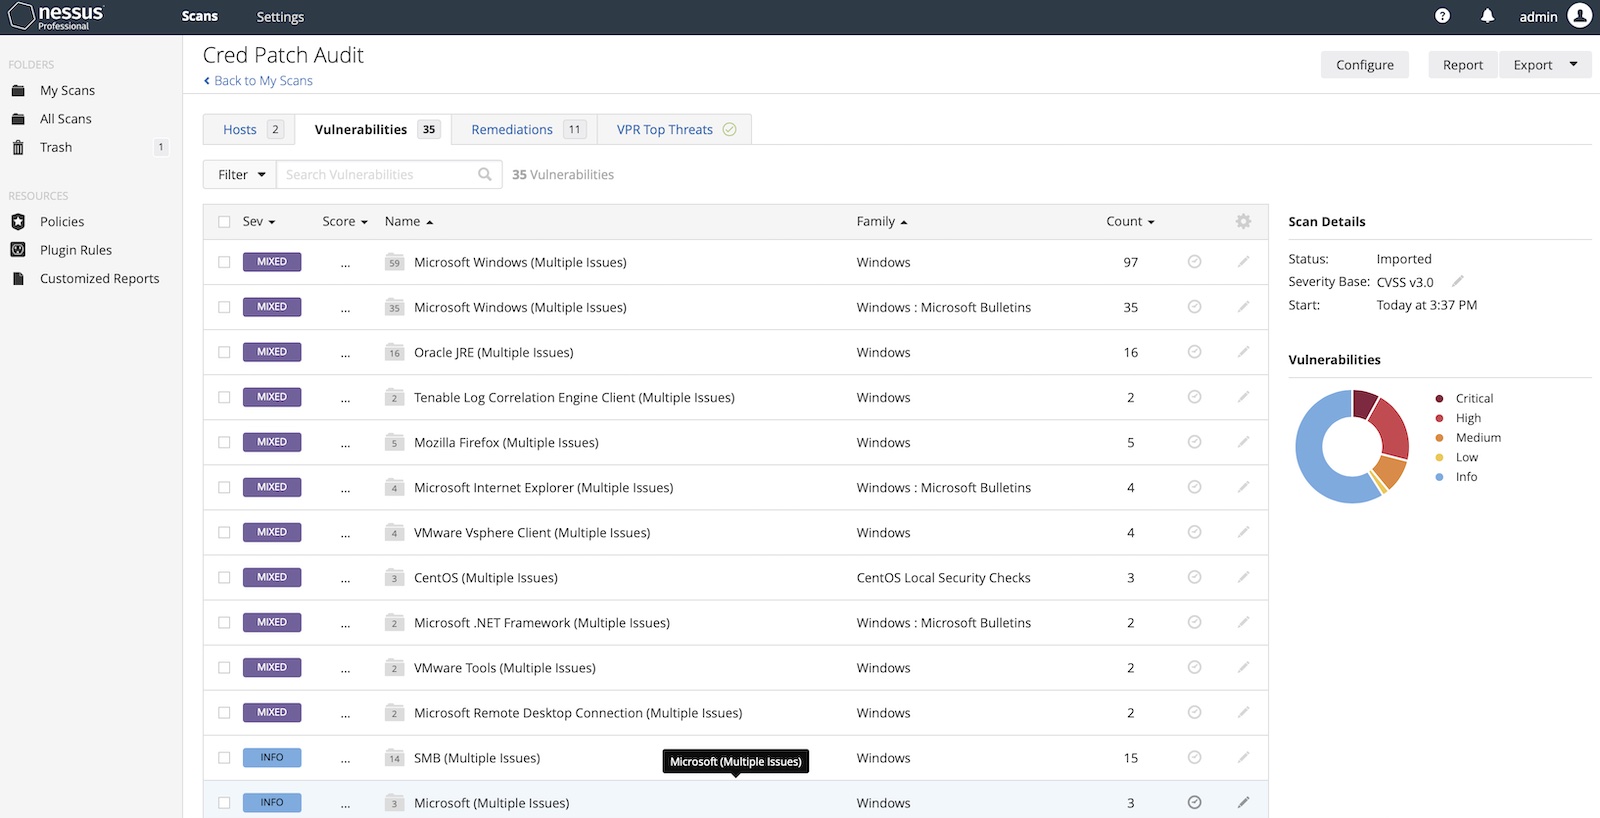Click the edit pencil beside Severity Base
Screen dimensions: 1600x818
(x=1458, y=281)
